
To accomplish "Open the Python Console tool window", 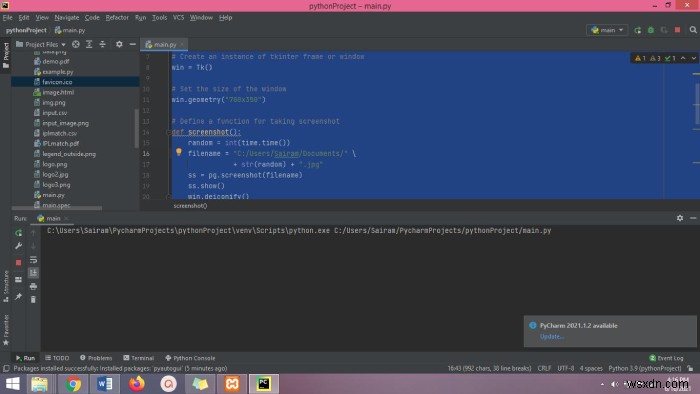I will coord(190,358).
